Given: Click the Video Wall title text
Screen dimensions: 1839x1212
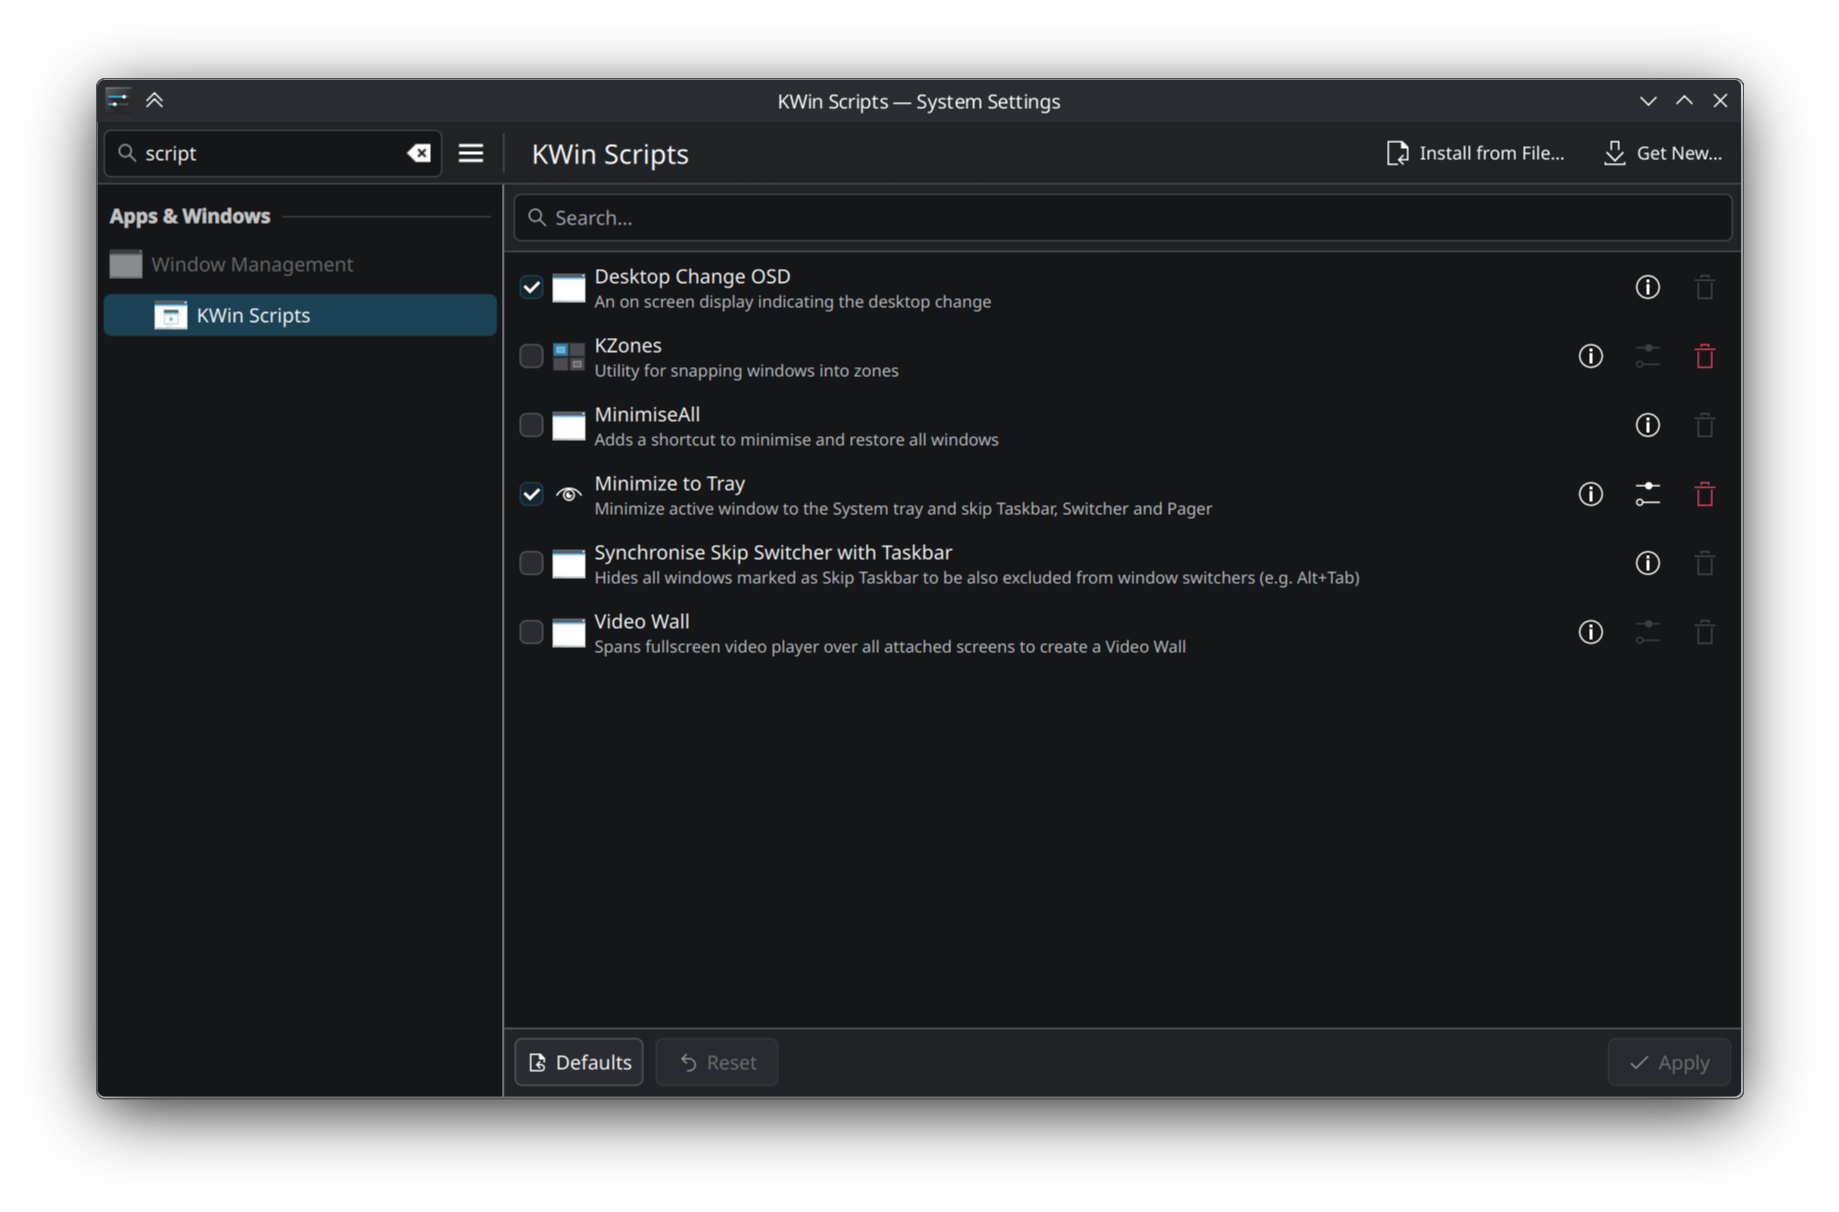Looking at the screenshot, I should click(x=642, y=622).
